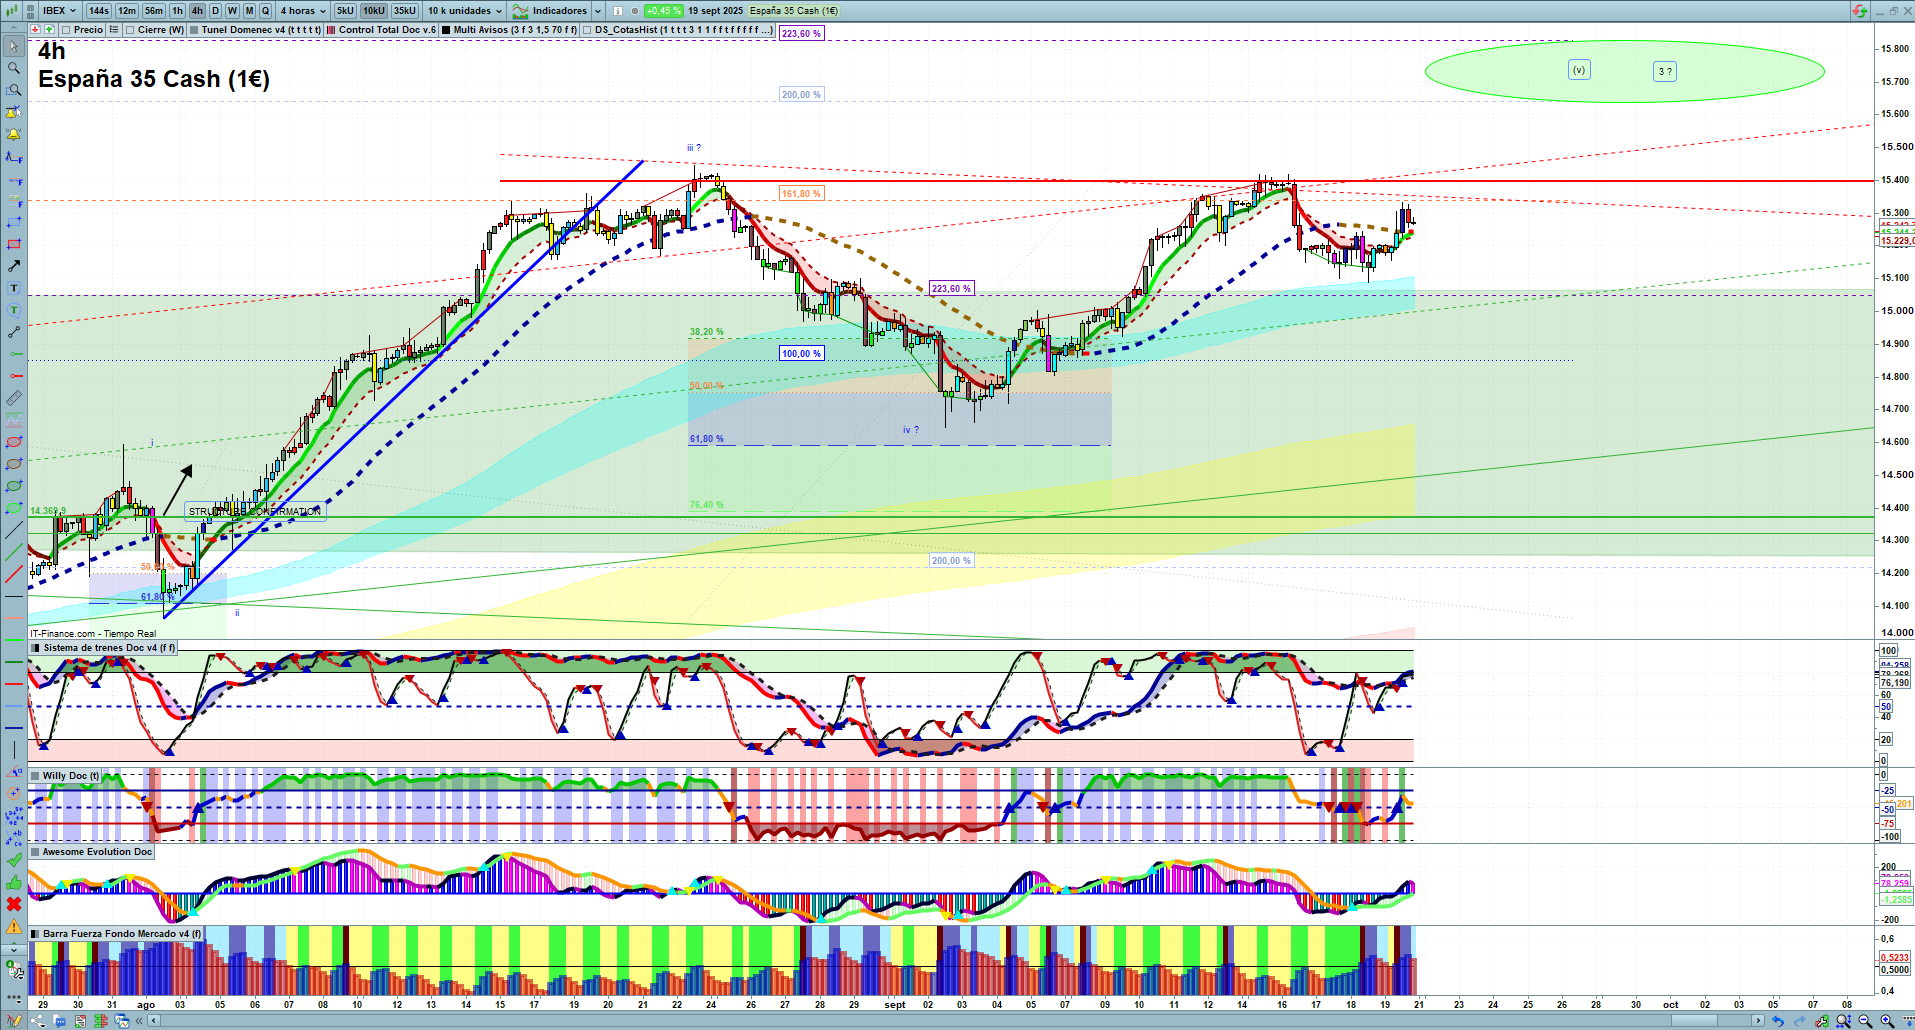Viewport: 1915px width, 1030px height.
Task: Switch to the 1h timeframe
Action: [178, 11]
